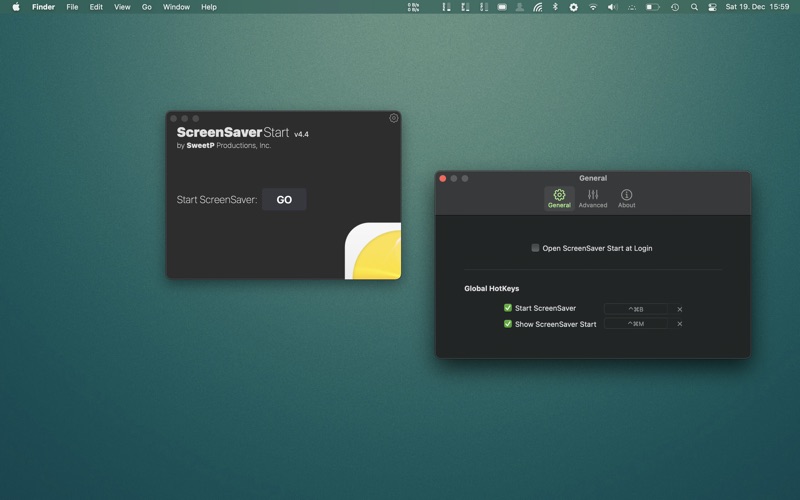Switch to the Advanced preferences tab
Image resolution: width=800 pixels, height=500 pixels.
pos(593,198)
